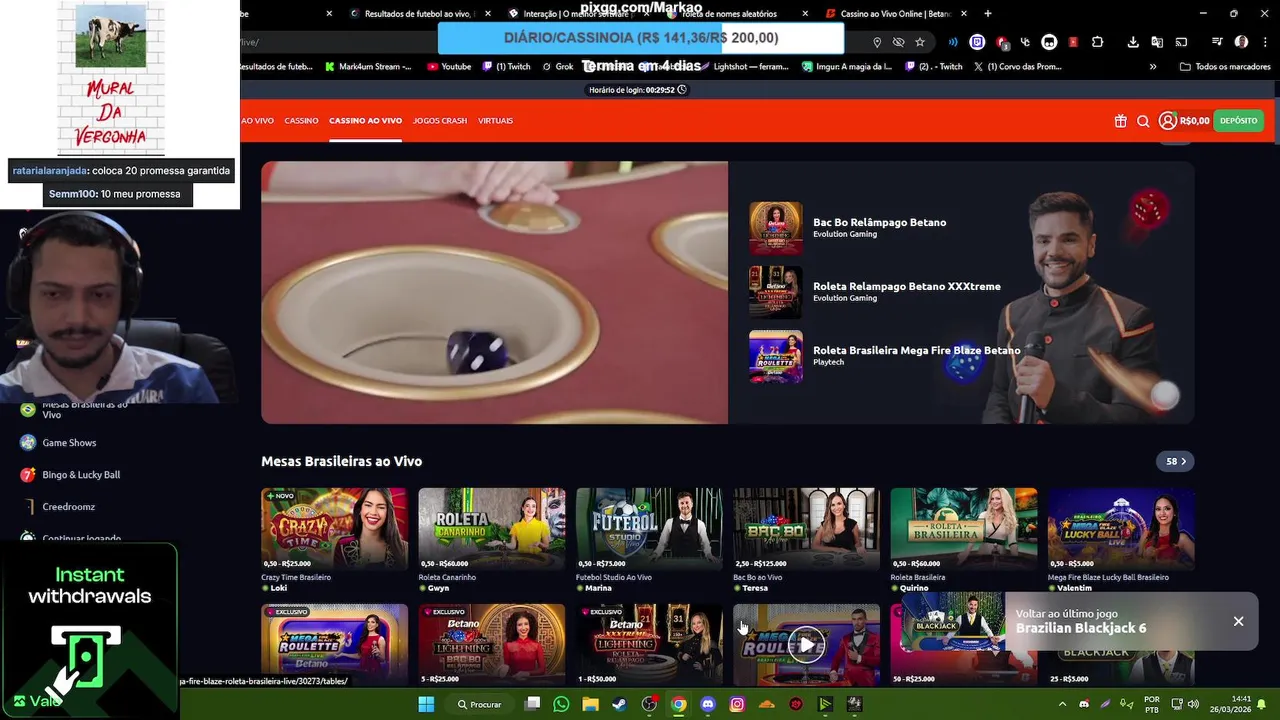Go to the JOGOS CRASH tab
The image size is (1280, 720).
pyautogui.click(x=440, y=121)
